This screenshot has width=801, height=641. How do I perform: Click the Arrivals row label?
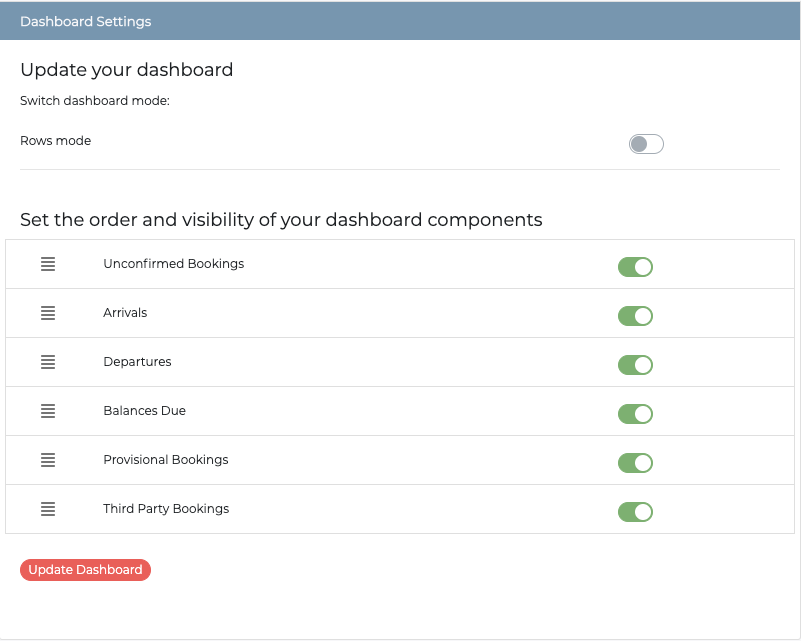click(x=125, y=313)
